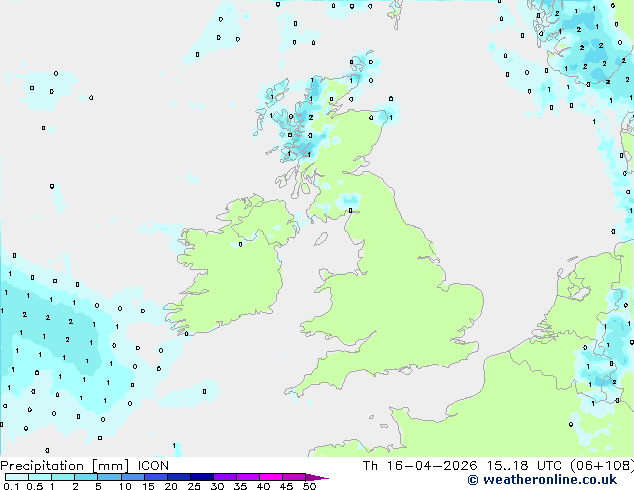634x490 pixels.
Task: Click the legend swatch between 0.1 and 0.5
Action: 17,477
